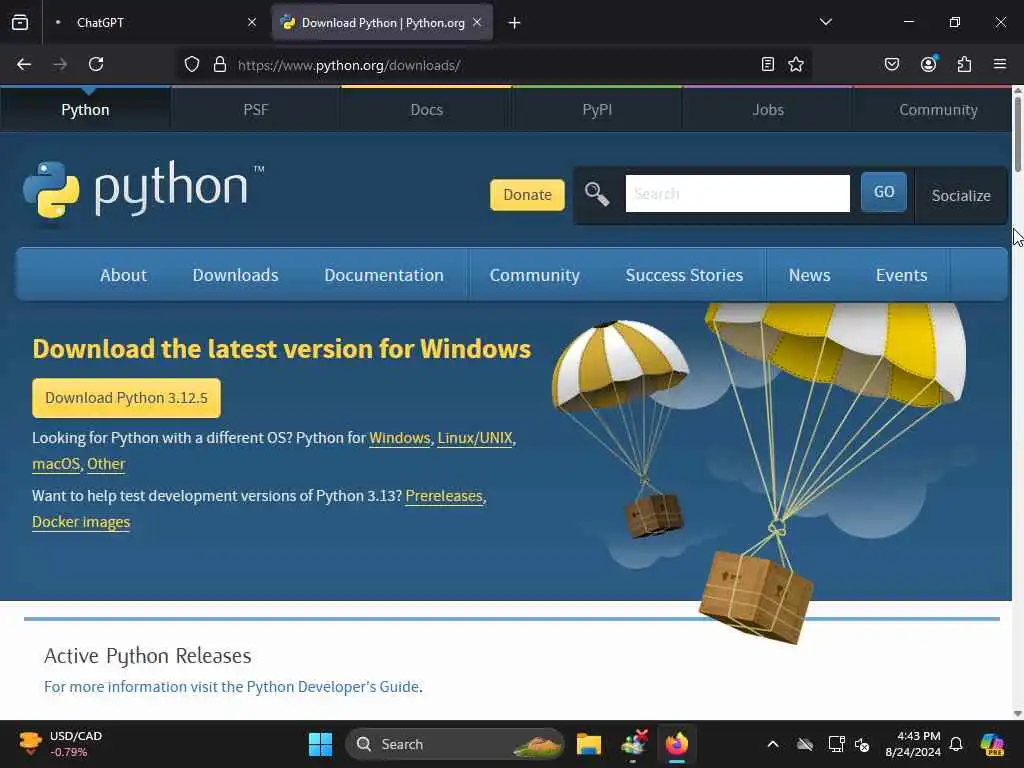1024x768 pixels.
Task: Open Community main menu in blue bar
Action: point(535,275)
